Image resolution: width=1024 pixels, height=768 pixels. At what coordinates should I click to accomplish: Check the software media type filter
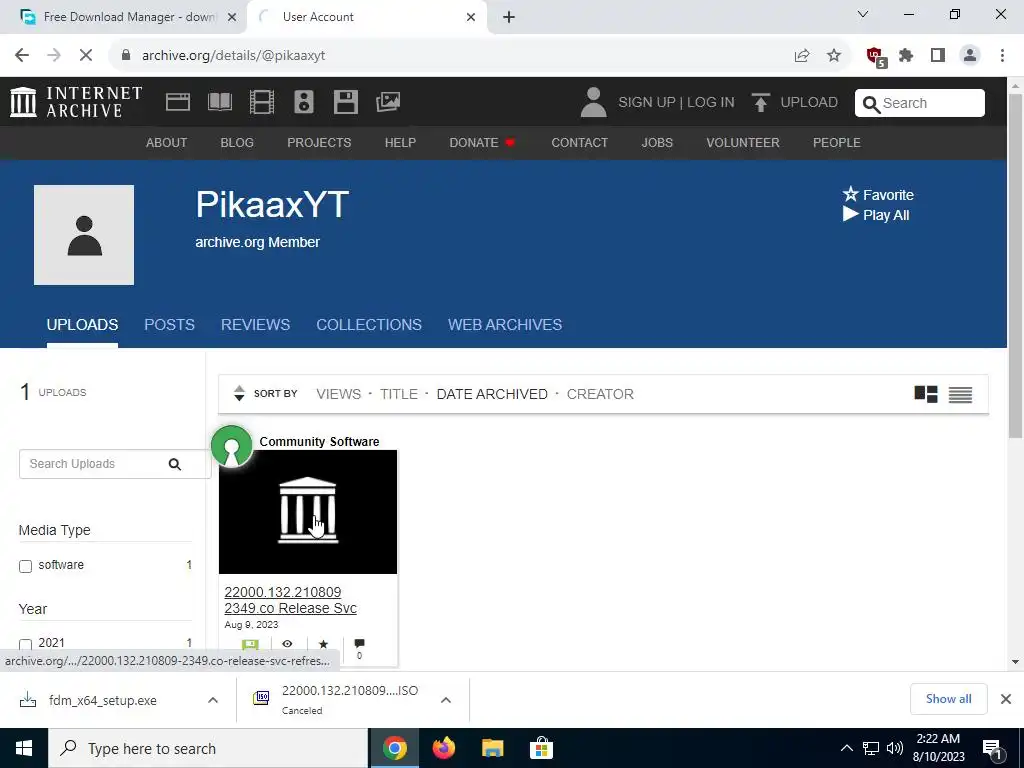tap(25, 566)
